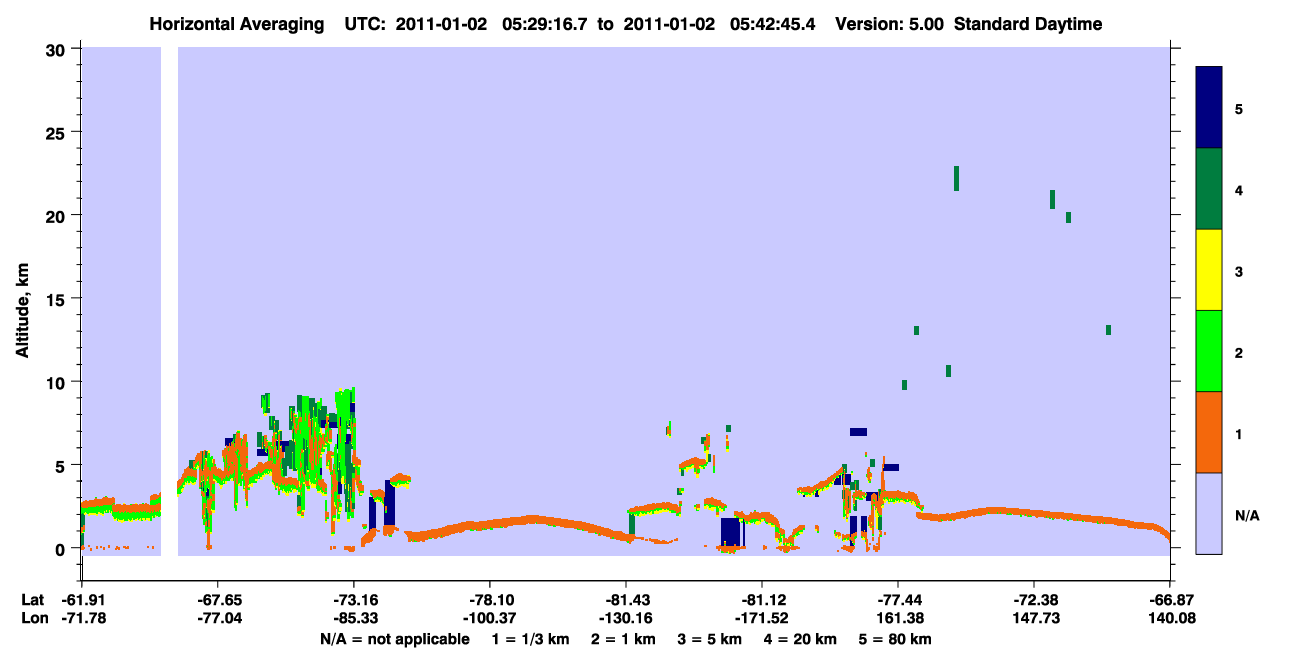This screenshot has width=1300, height=667.
Task: Click legend text '3 = 5 km'
Action: 711,638
